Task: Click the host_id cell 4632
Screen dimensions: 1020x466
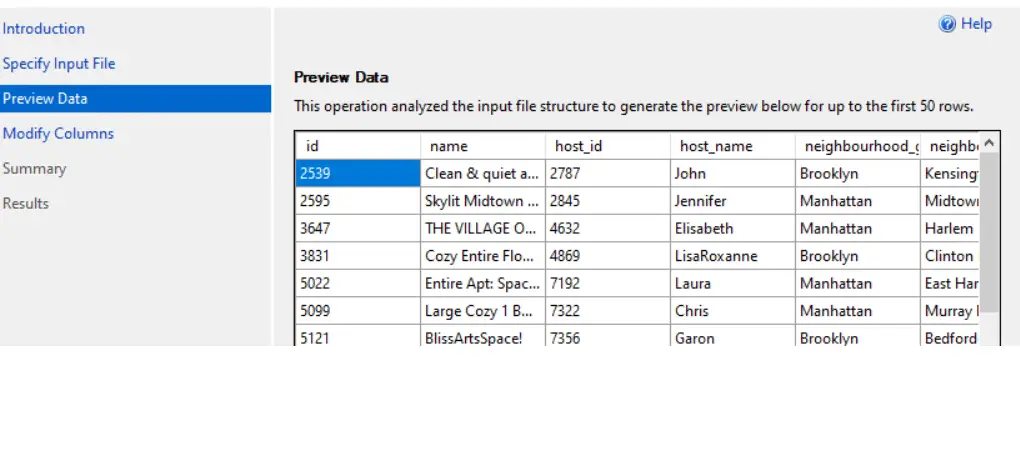Action: click(x=608, y=228)
